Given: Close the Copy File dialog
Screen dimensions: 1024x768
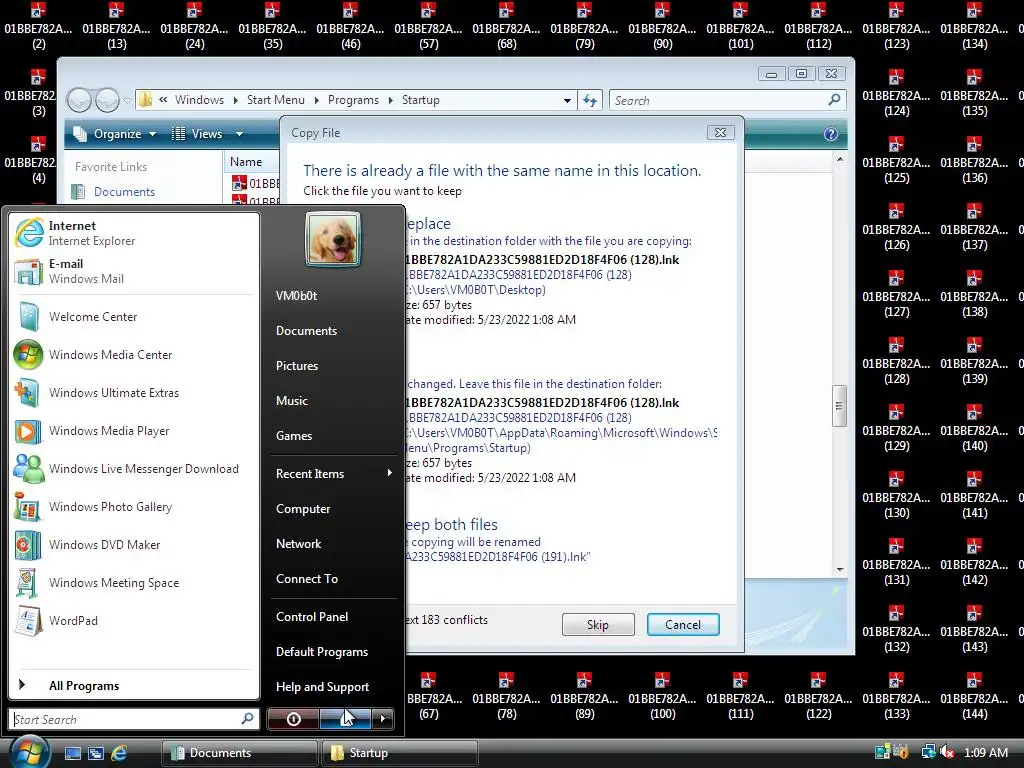Looking at the screenshot, I should (x=720, y=133).
